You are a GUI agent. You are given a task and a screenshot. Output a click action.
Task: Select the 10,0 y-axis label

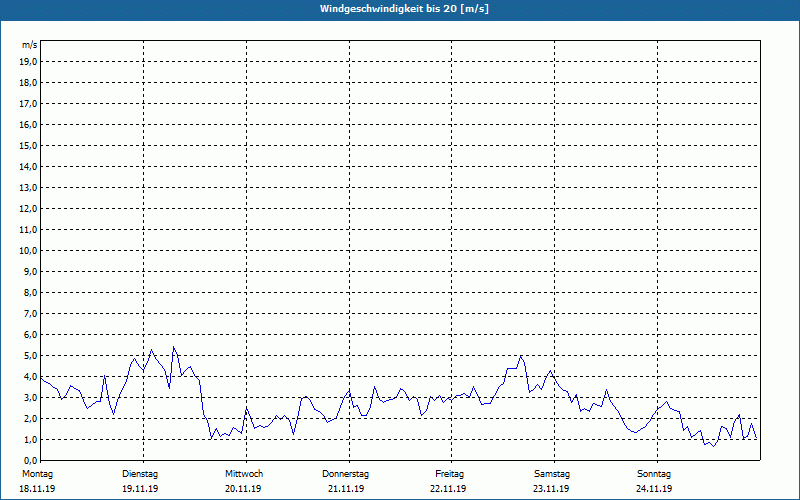coord(27,251)
